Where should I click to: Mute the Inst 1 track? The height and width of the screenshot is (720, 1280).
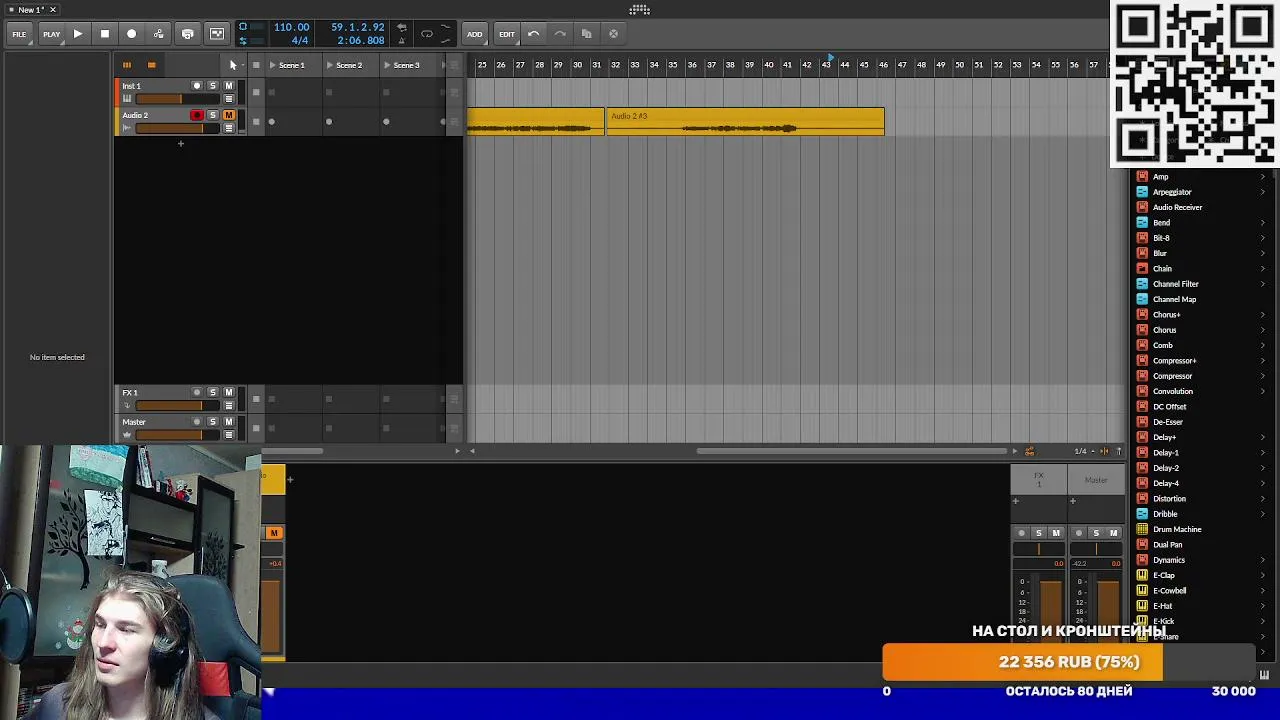click(228, 86)
